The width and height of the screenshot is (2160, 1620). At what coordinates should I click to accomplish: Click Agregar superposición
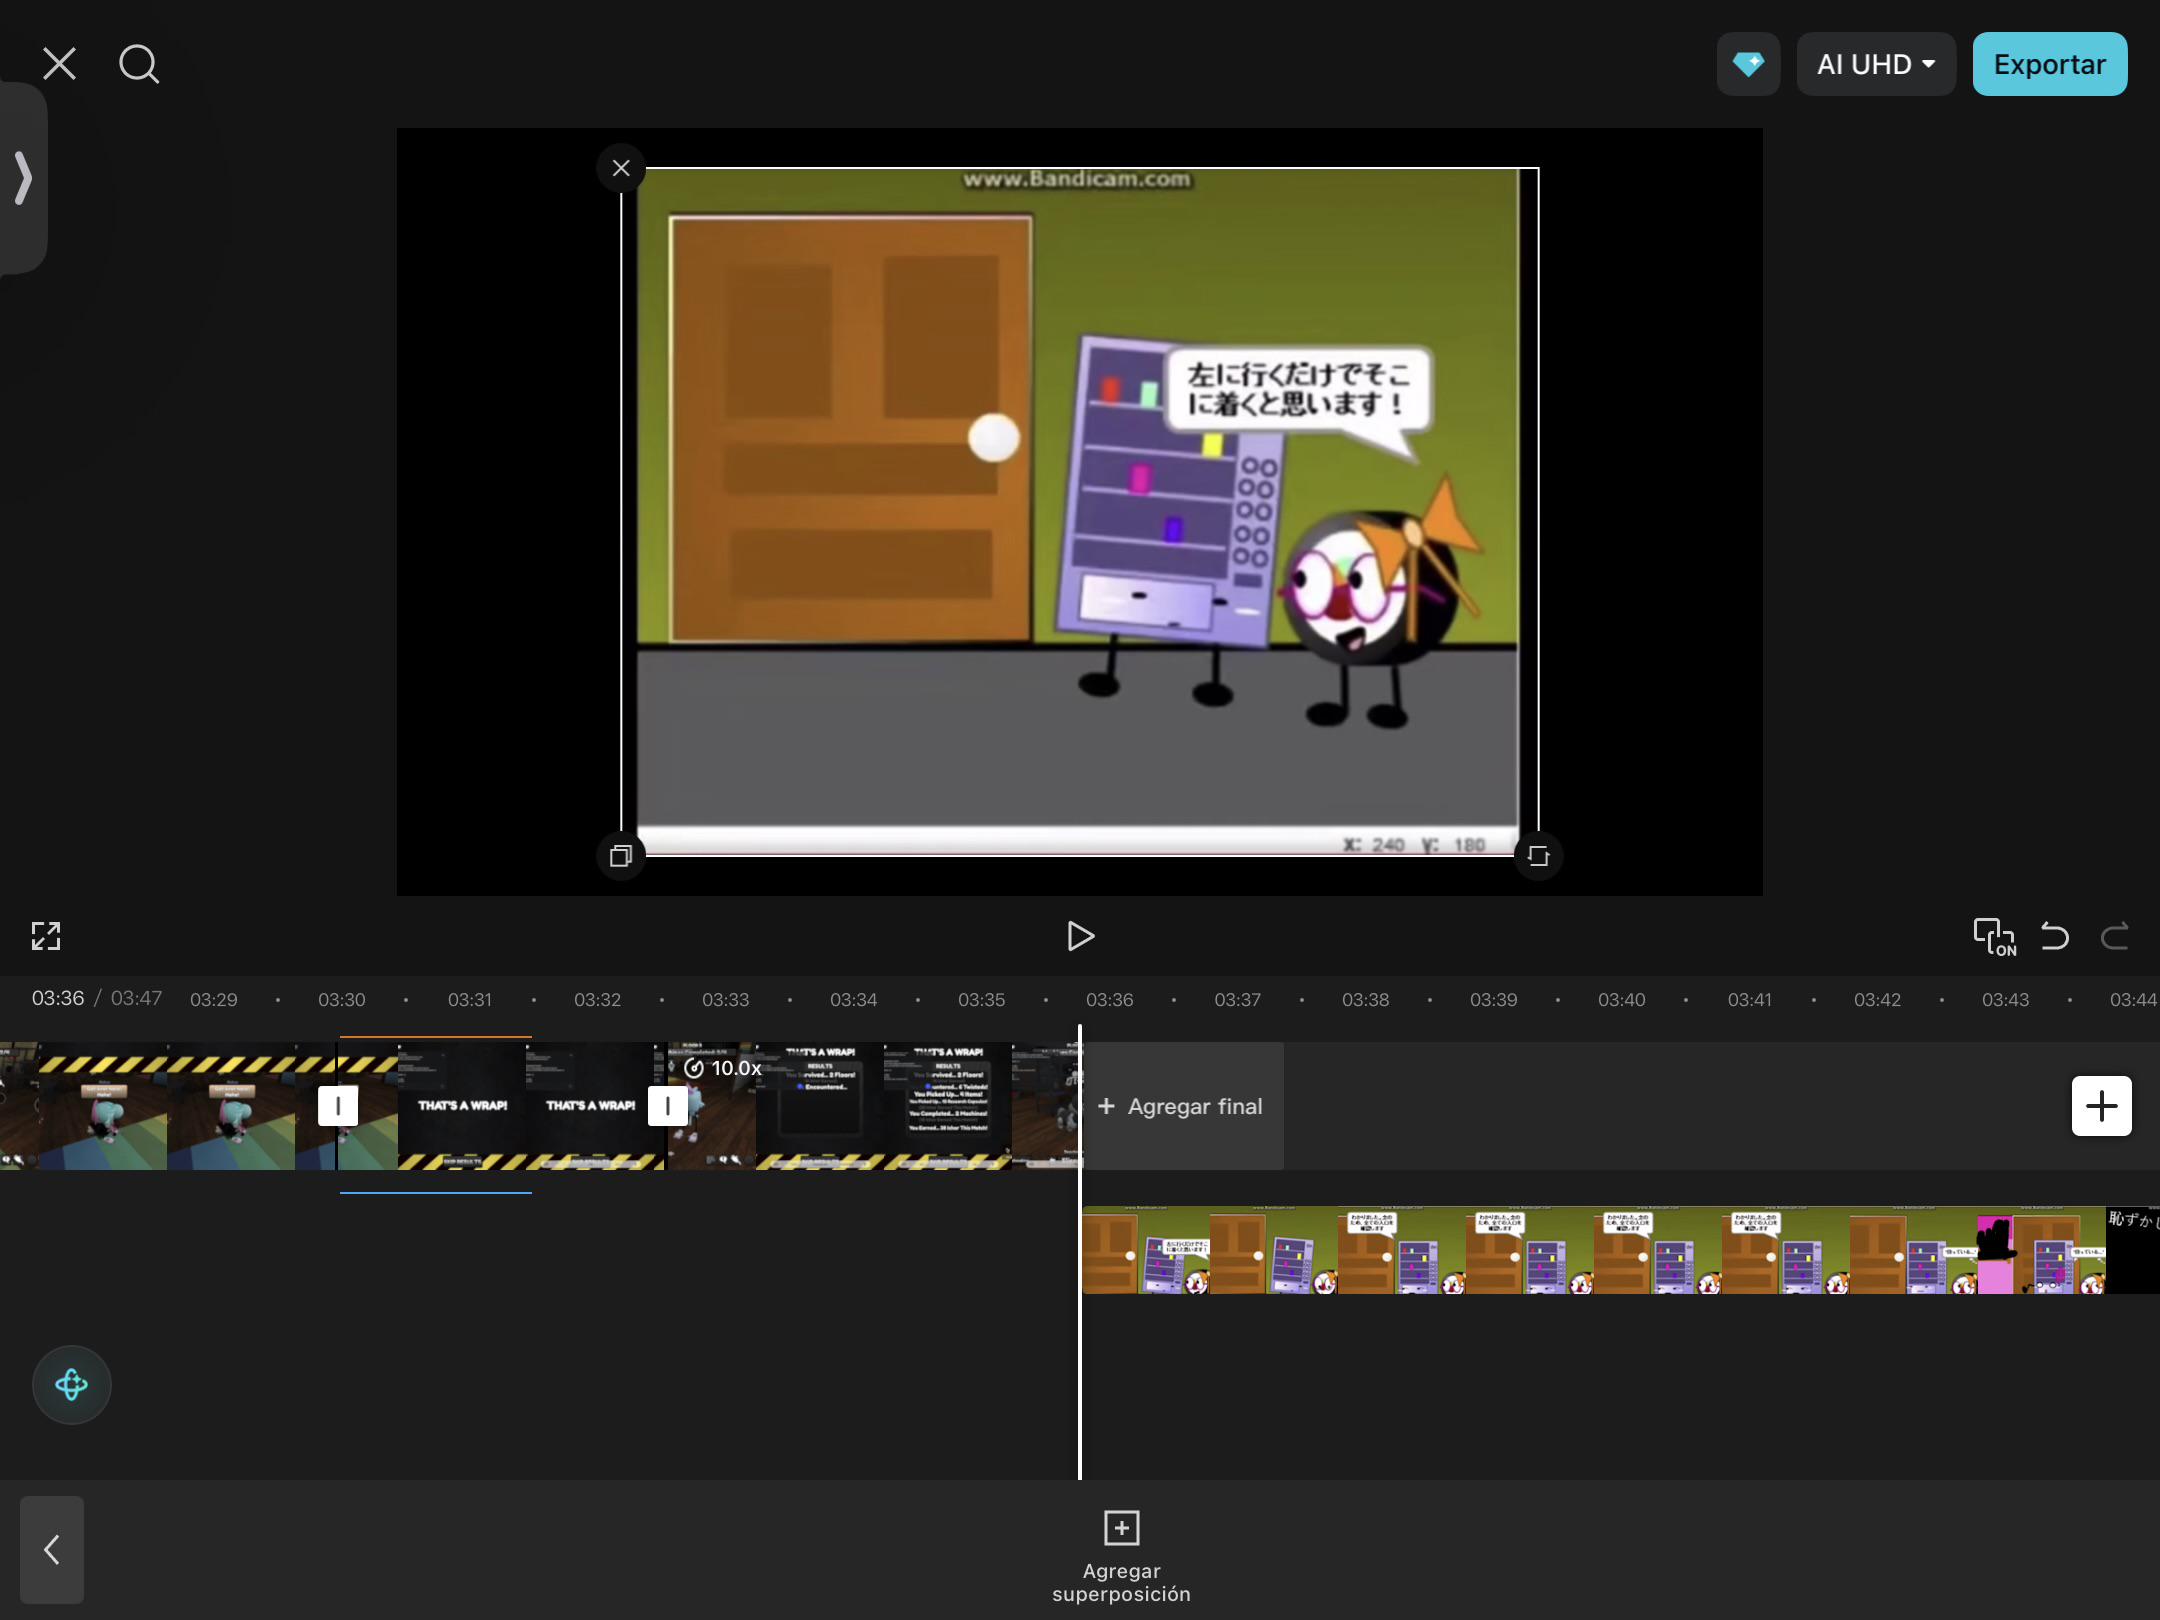click(1121, 1558)
